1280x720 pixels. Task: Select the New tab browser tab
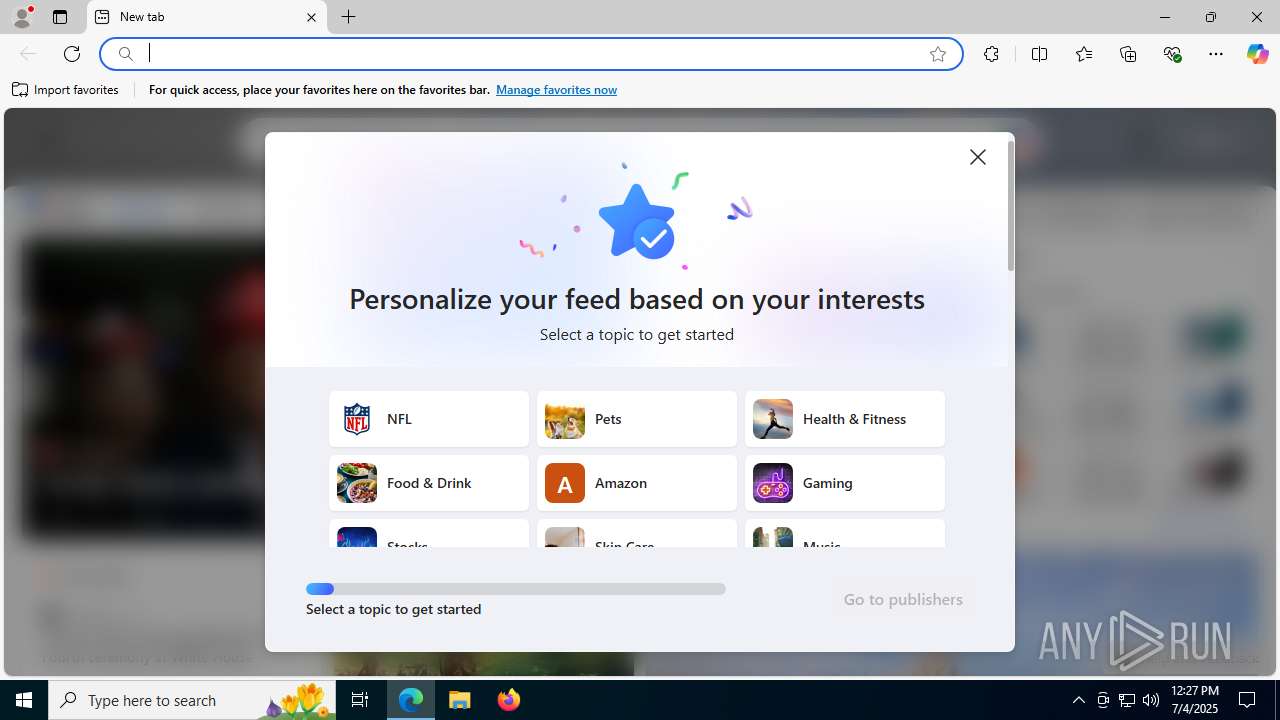[207, 17]
